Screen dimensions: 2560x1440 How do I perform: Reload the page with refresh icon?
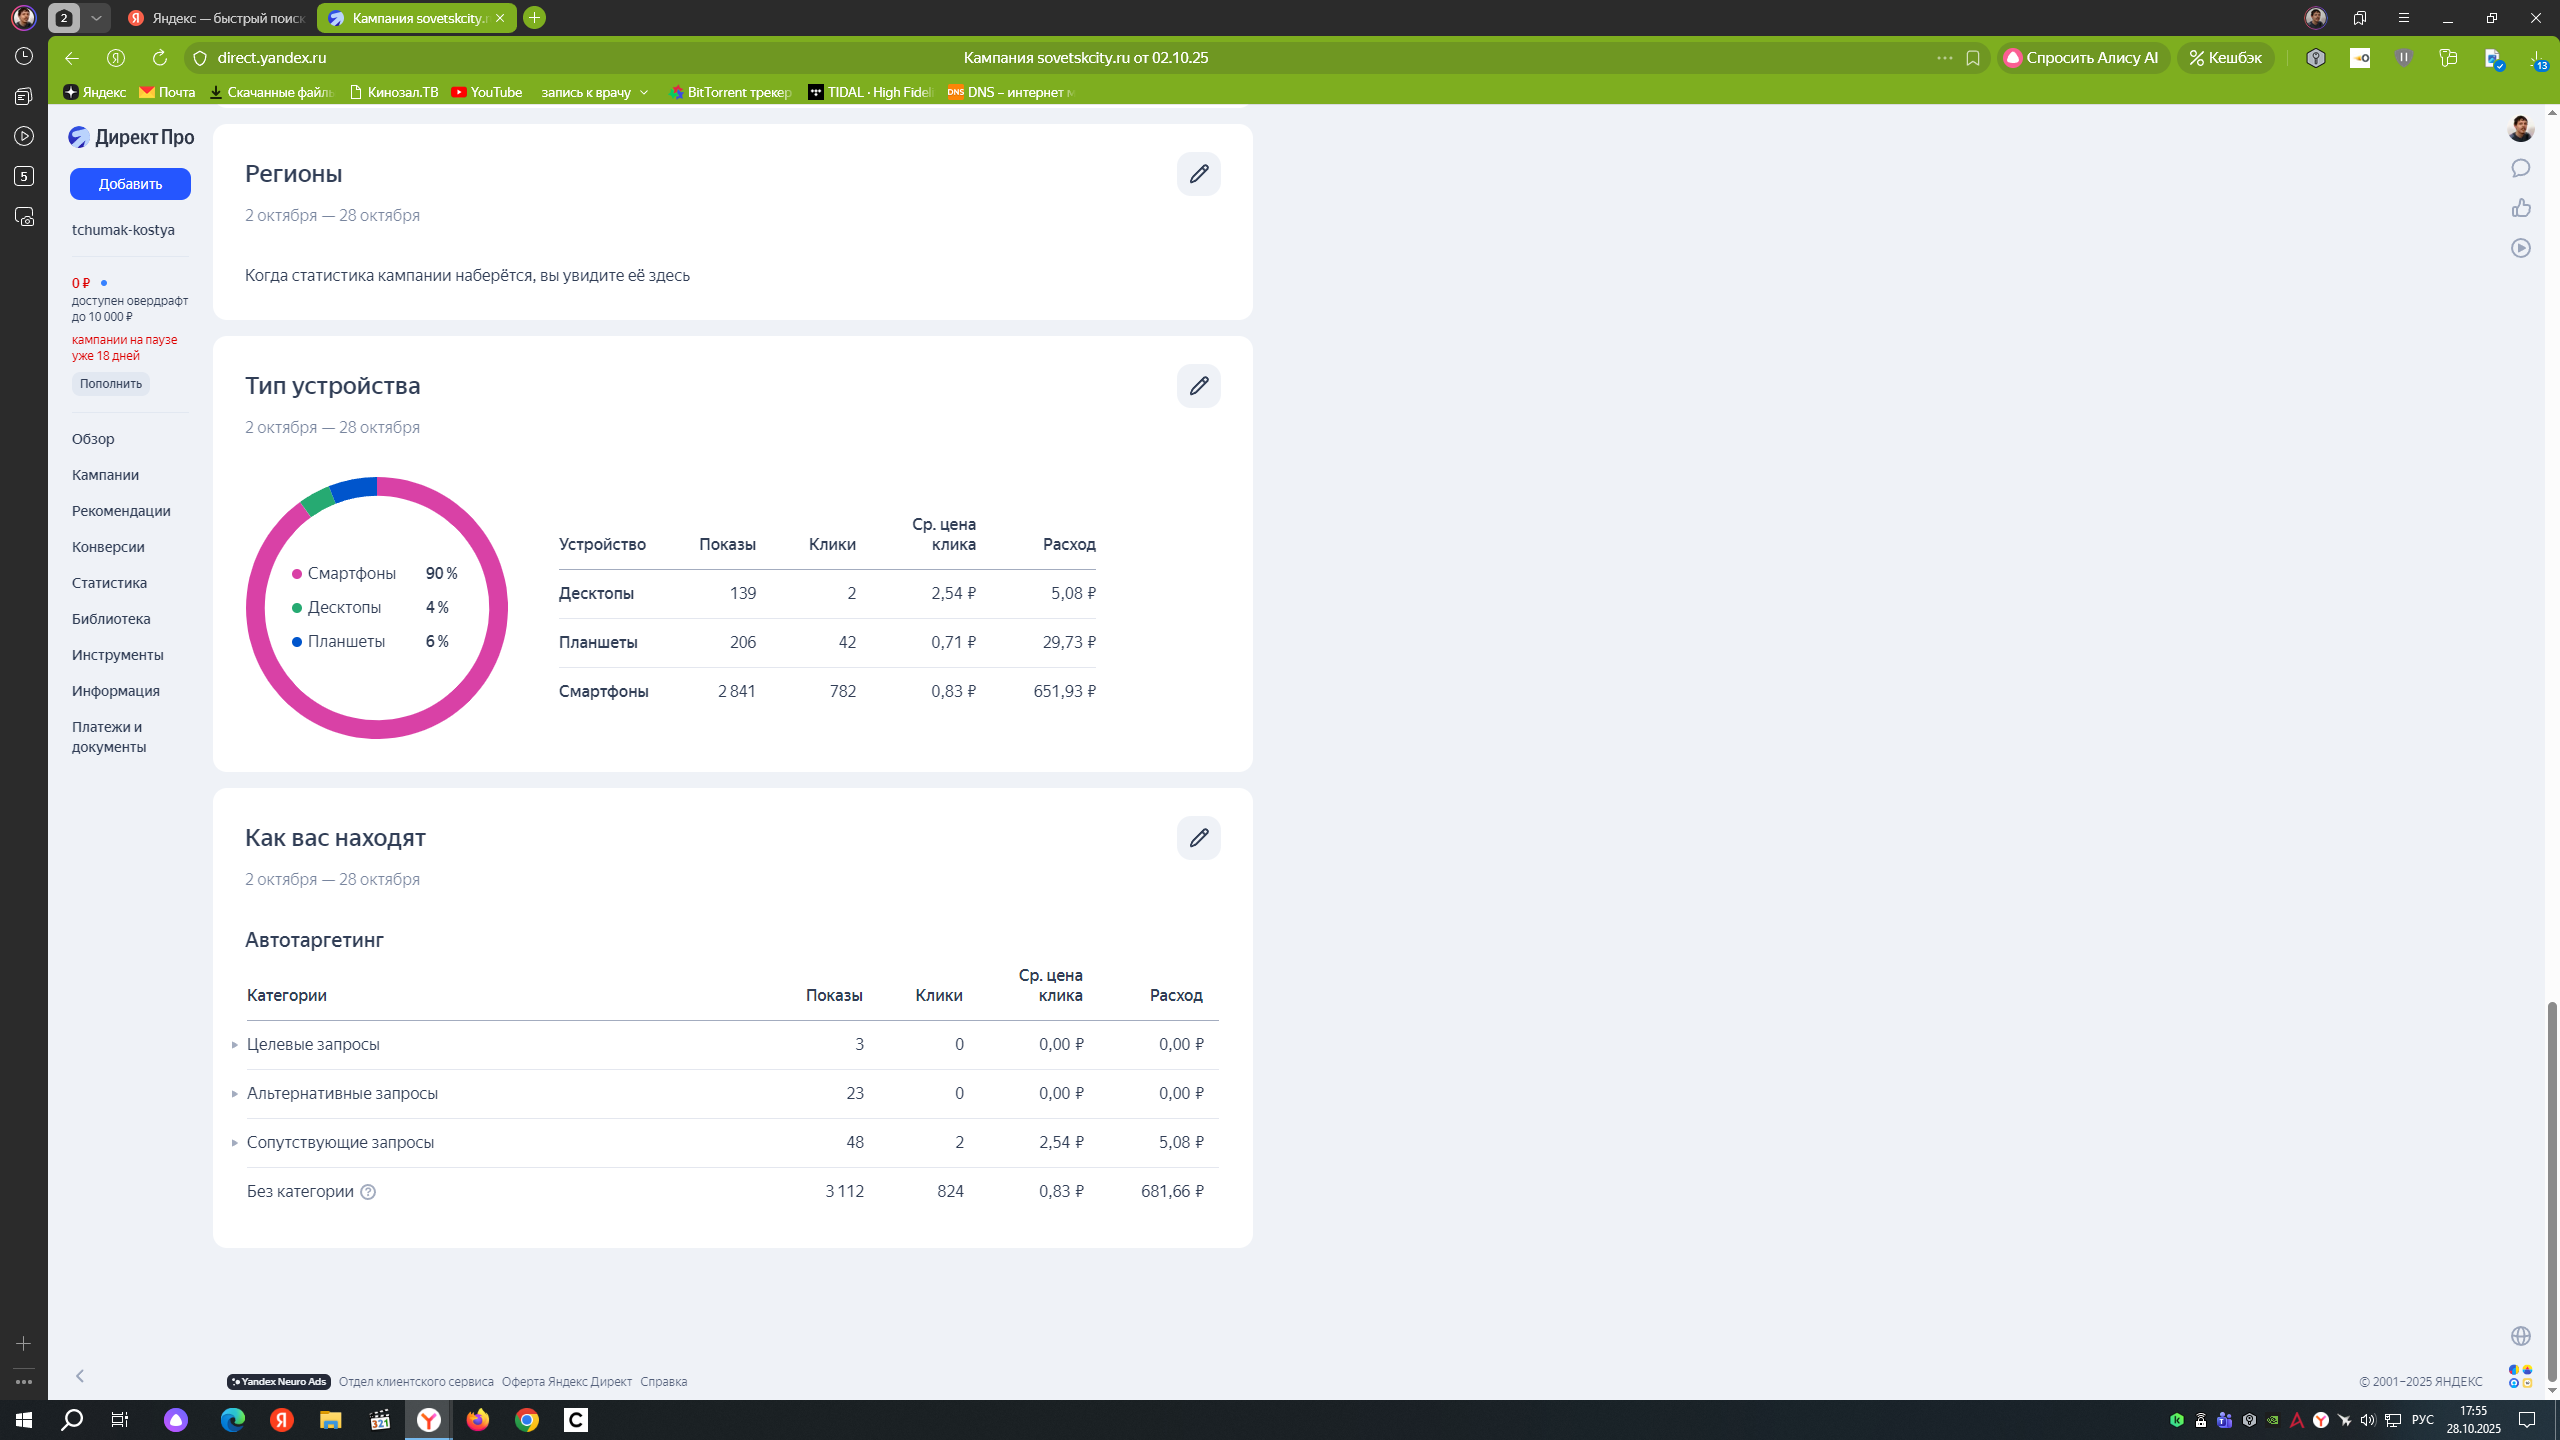coord(160,58)
